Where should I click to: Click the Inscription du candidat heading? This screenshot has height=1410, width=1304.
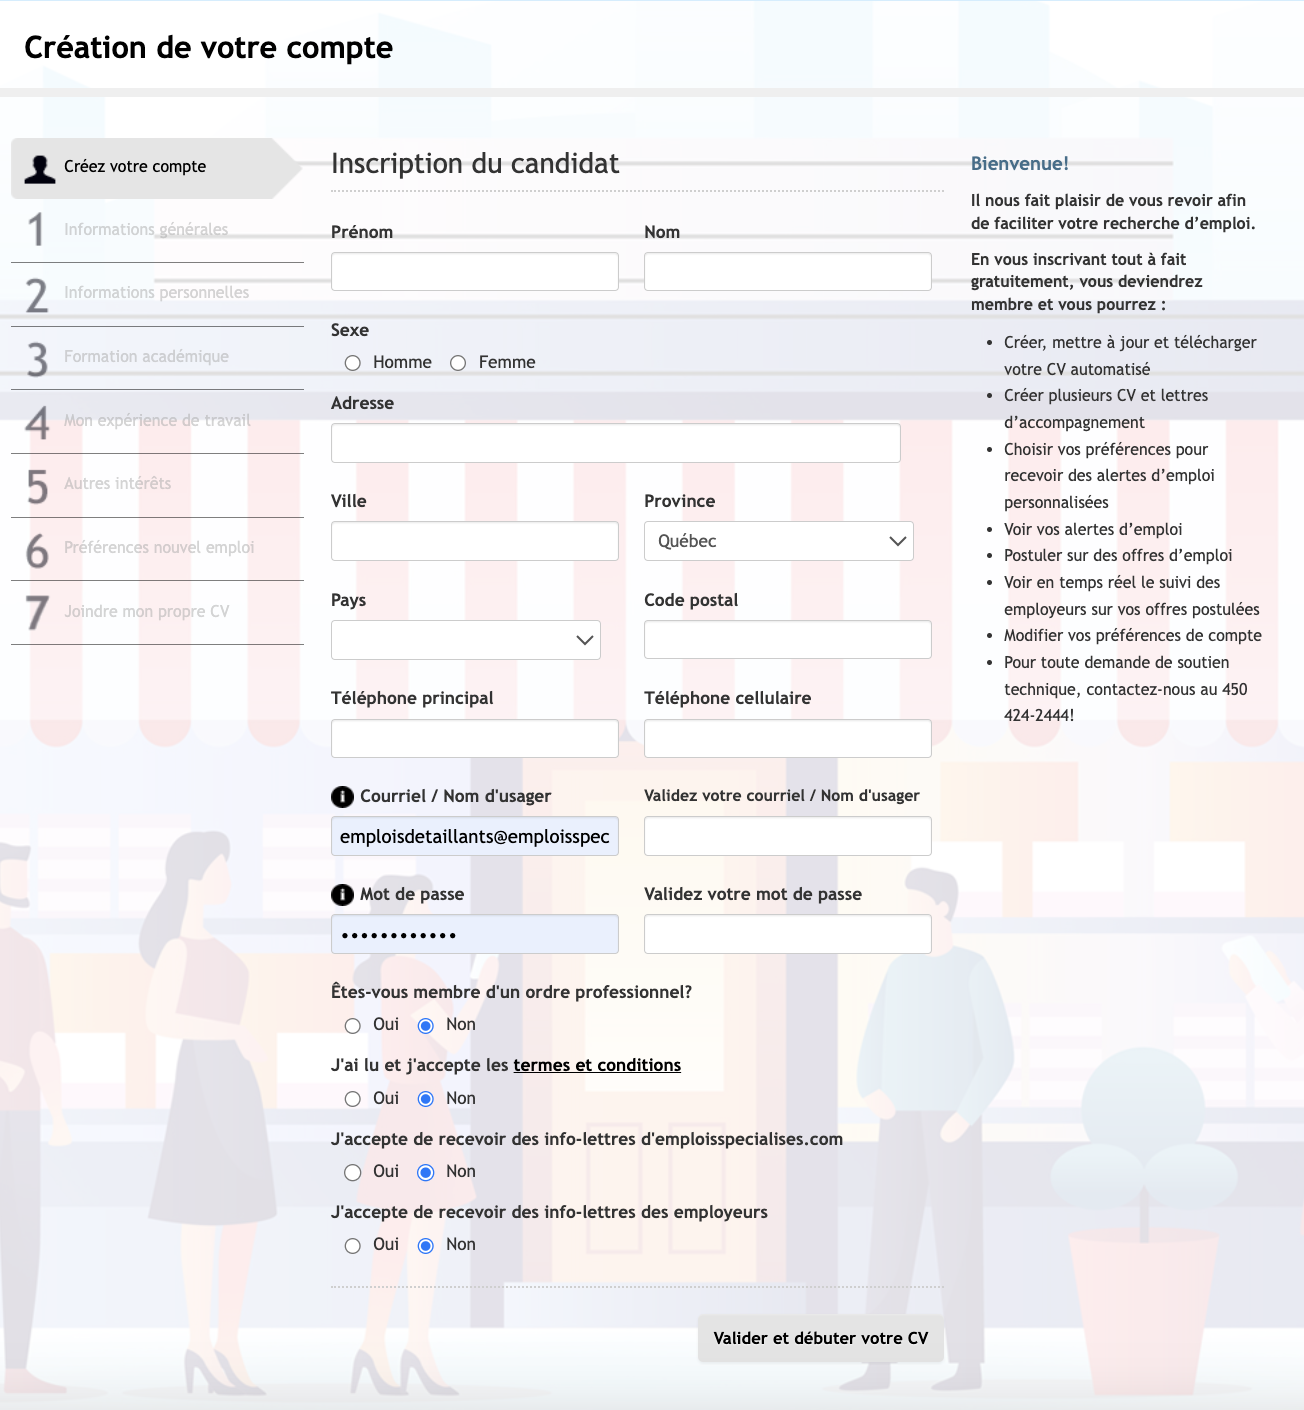point(475,163)
